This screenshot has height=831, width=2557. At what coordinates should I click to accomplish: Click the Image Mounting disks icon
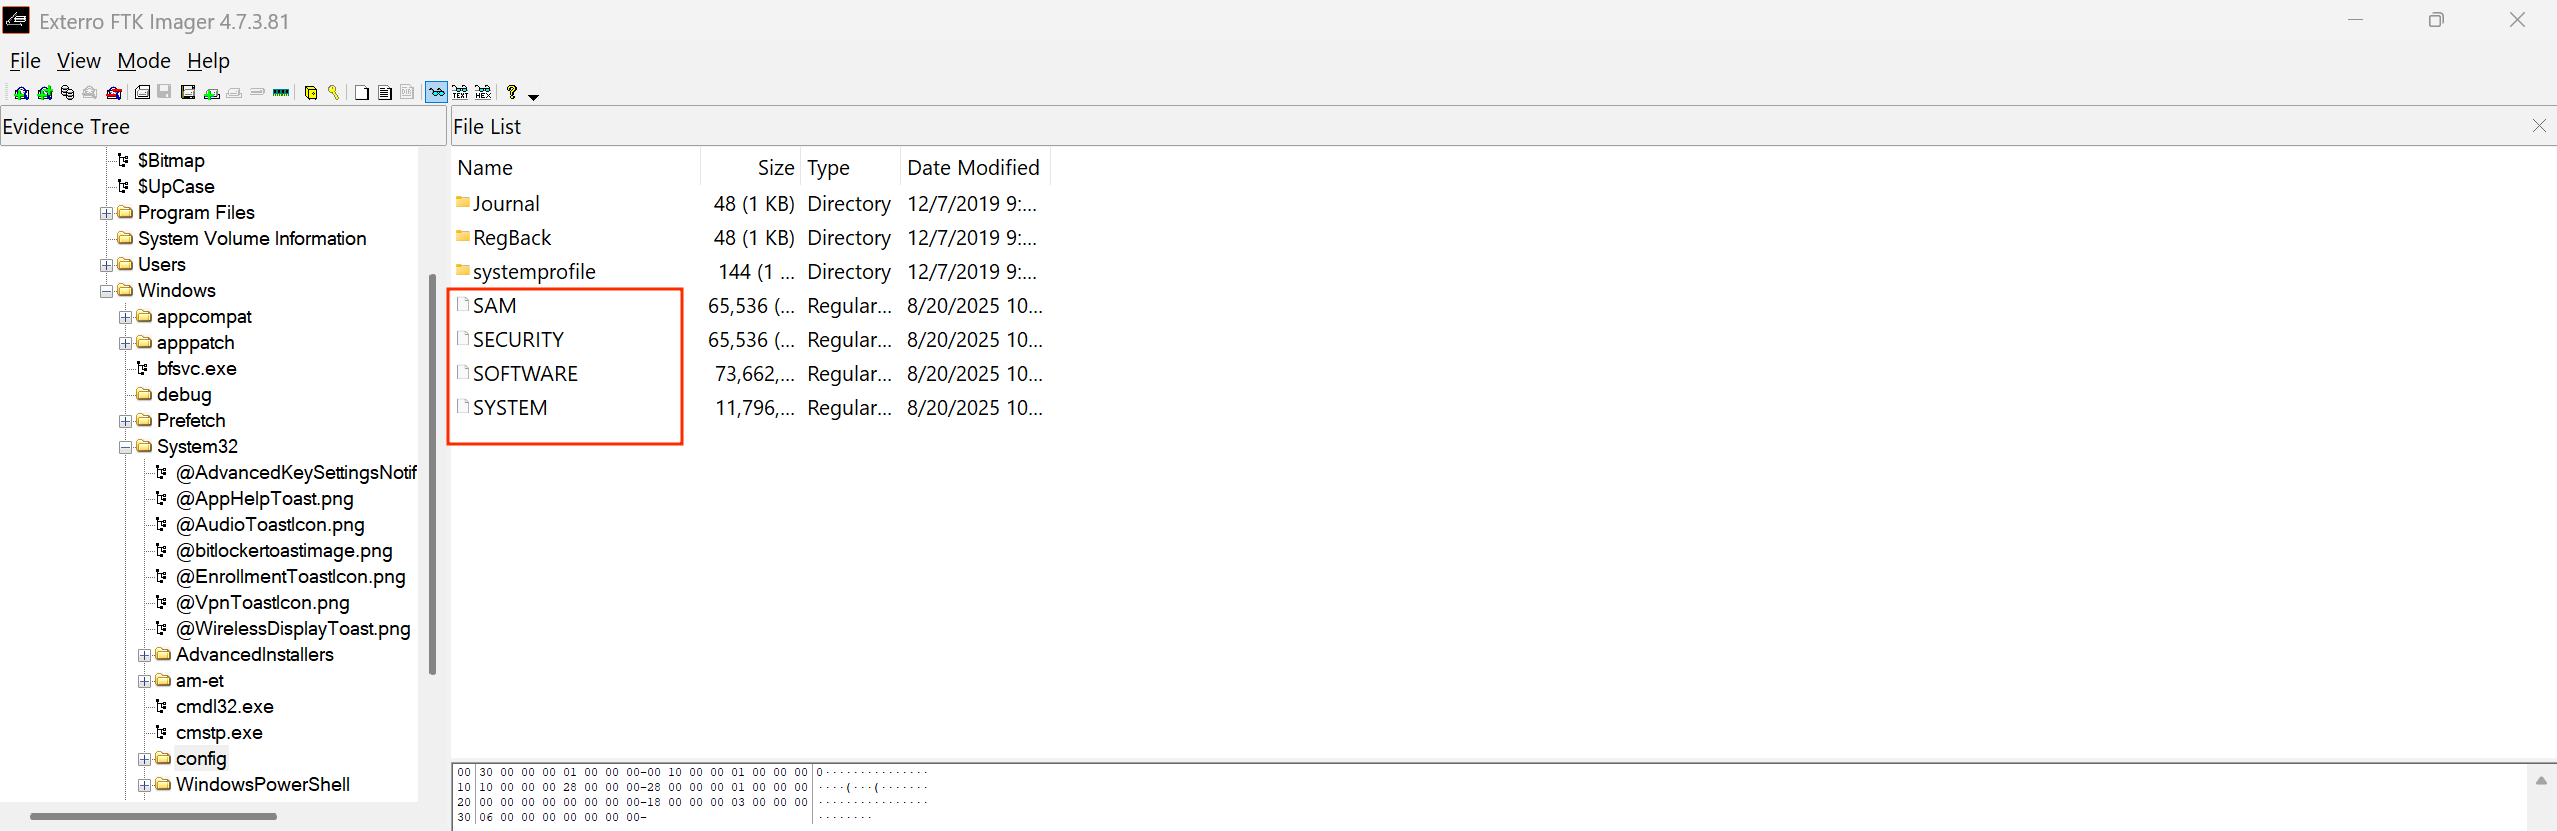pyautogui.click(x=67, y=93)
